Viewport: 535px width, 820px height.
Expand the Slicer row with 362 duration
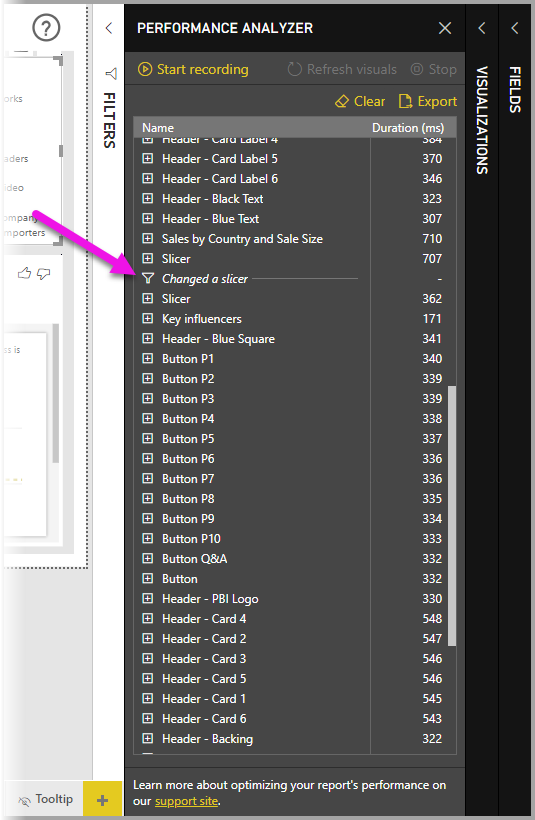coord(148,299)
